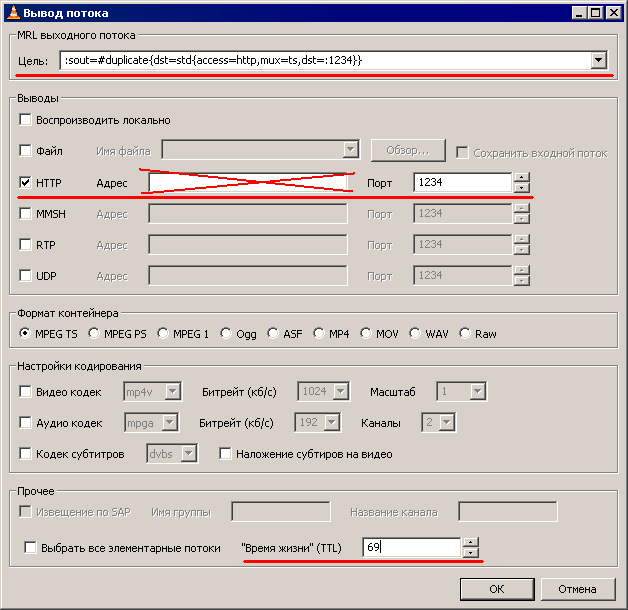
Task: Minimize the Вывод потока window
Action: coord(579,13)
